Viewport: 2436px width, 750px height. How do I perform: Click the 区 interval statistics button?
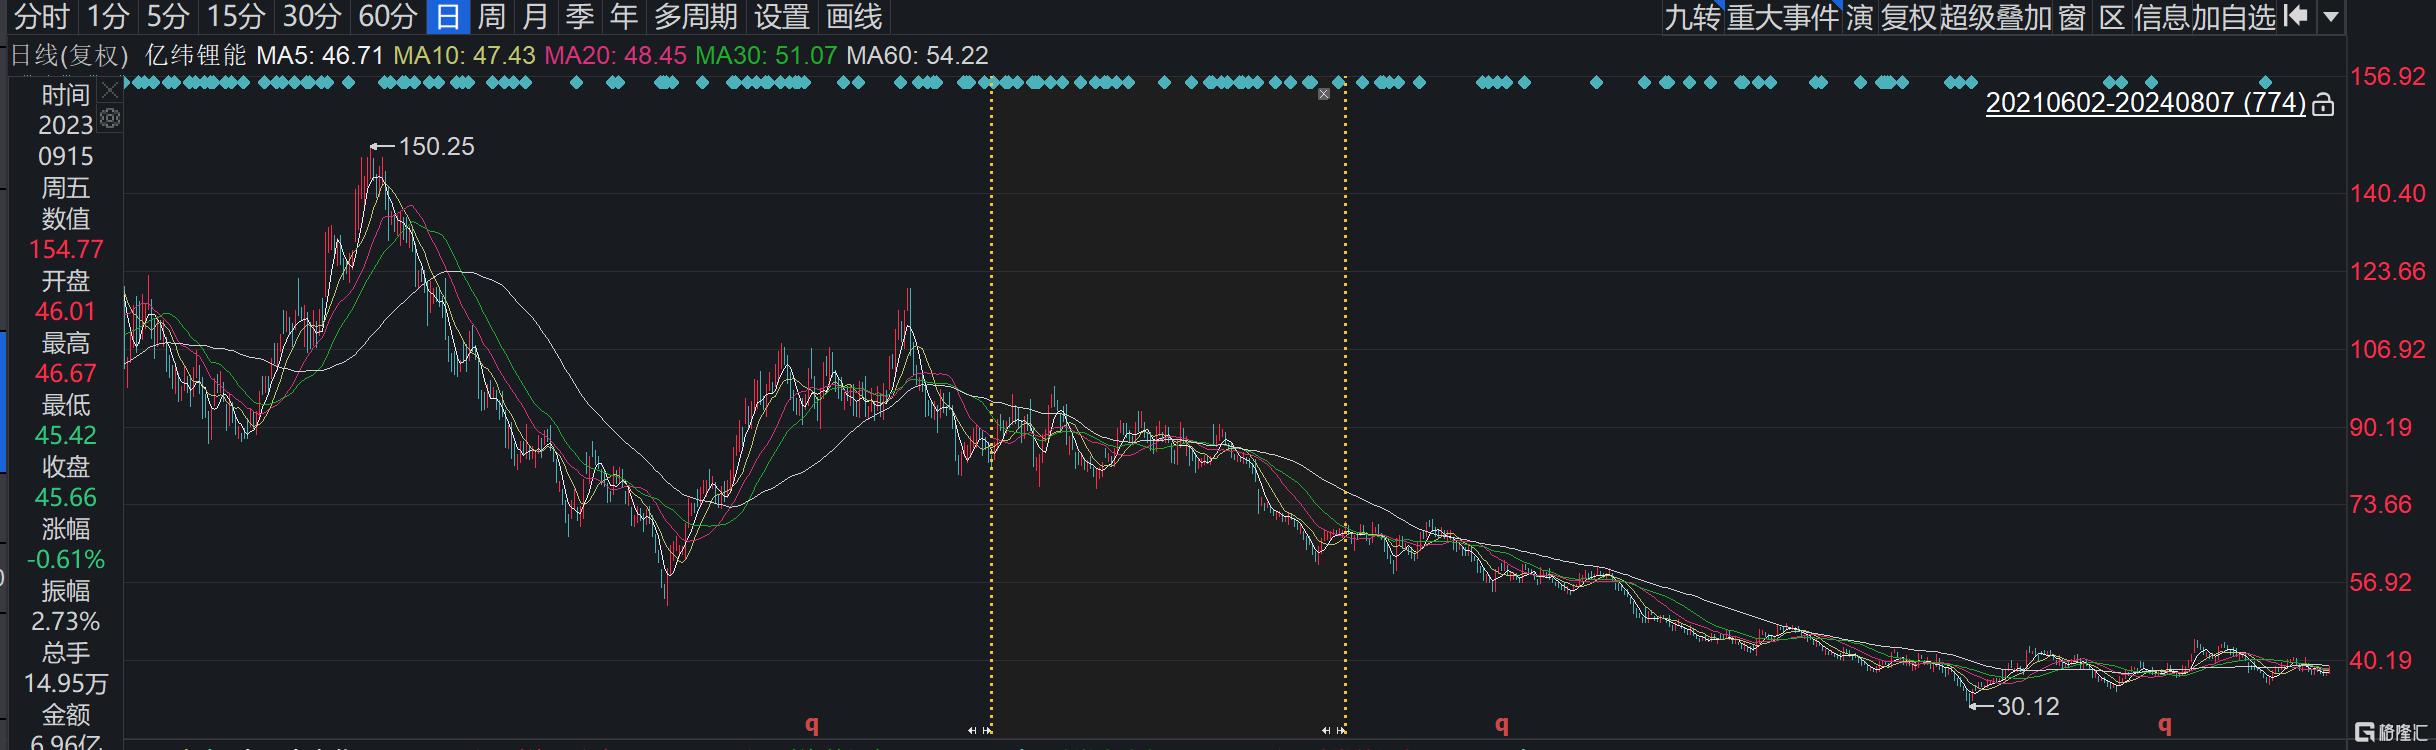[2111, 17]
